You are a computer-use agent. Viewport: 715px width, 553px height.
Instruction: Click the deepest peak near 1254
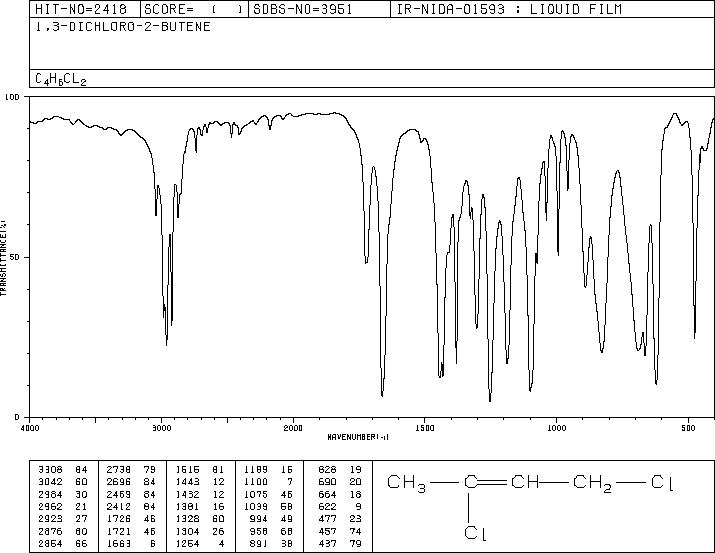(x=490, y=400)
